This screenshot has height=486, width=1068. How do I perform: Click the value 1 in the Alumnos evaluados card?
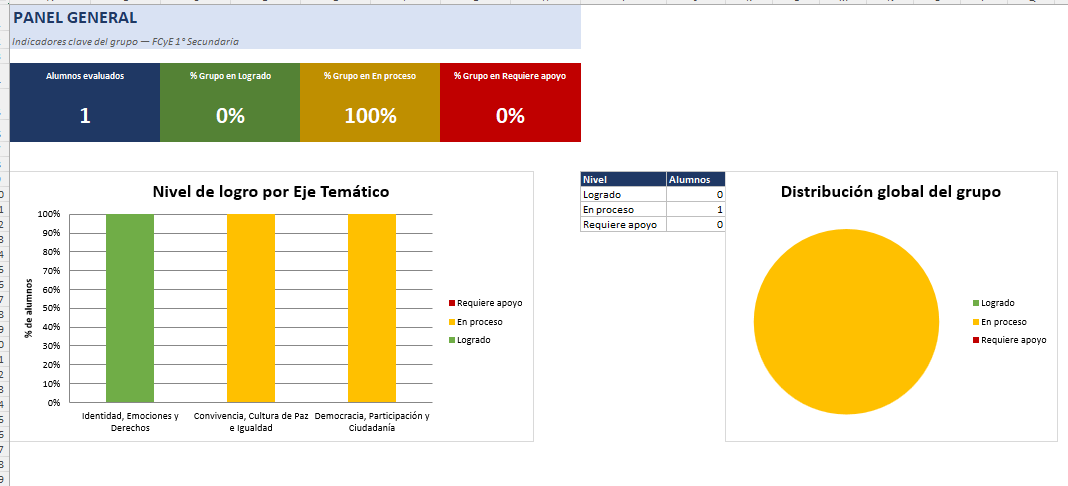coord(85,116)
